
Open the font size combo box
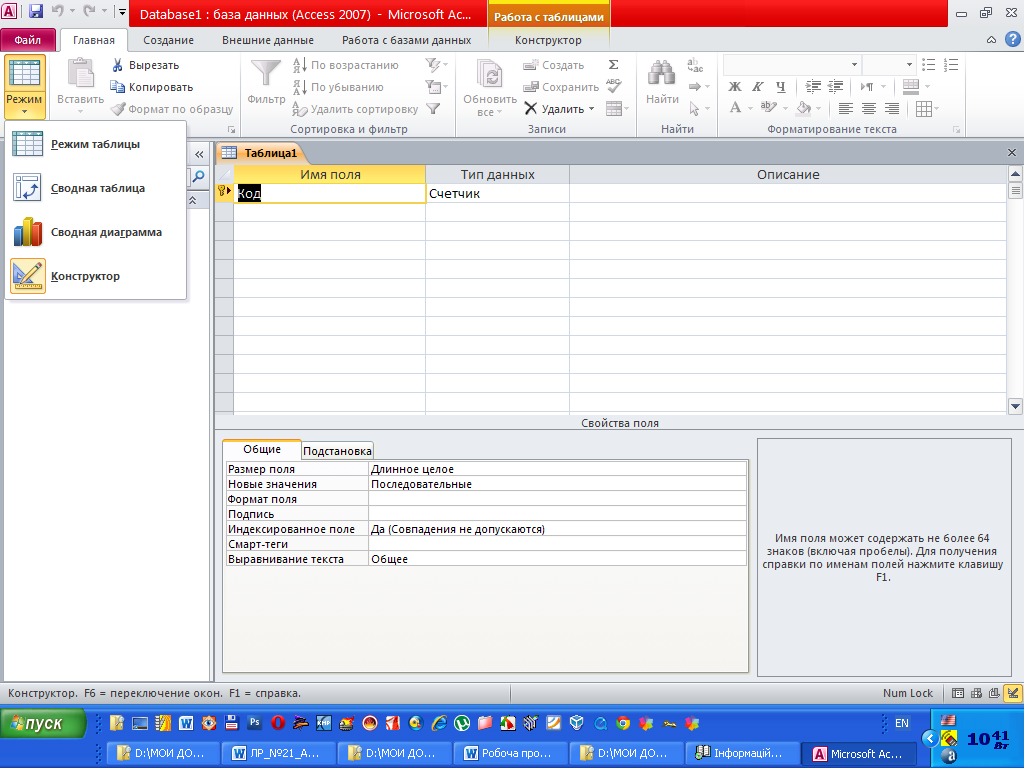pyautogui.click(x=888, y=65)
